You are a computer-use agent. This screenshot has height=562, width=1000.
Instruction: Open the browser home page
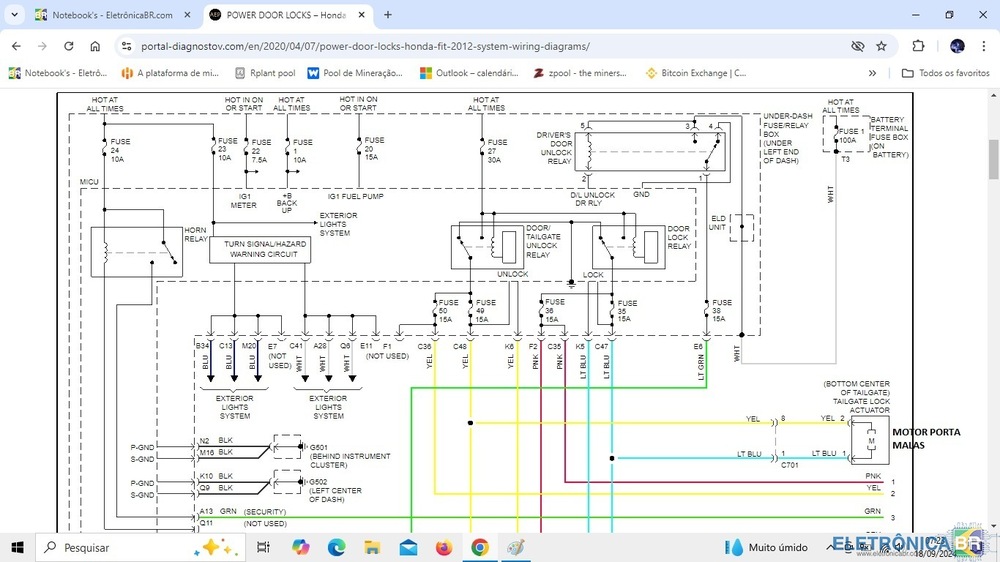(95, 46)
